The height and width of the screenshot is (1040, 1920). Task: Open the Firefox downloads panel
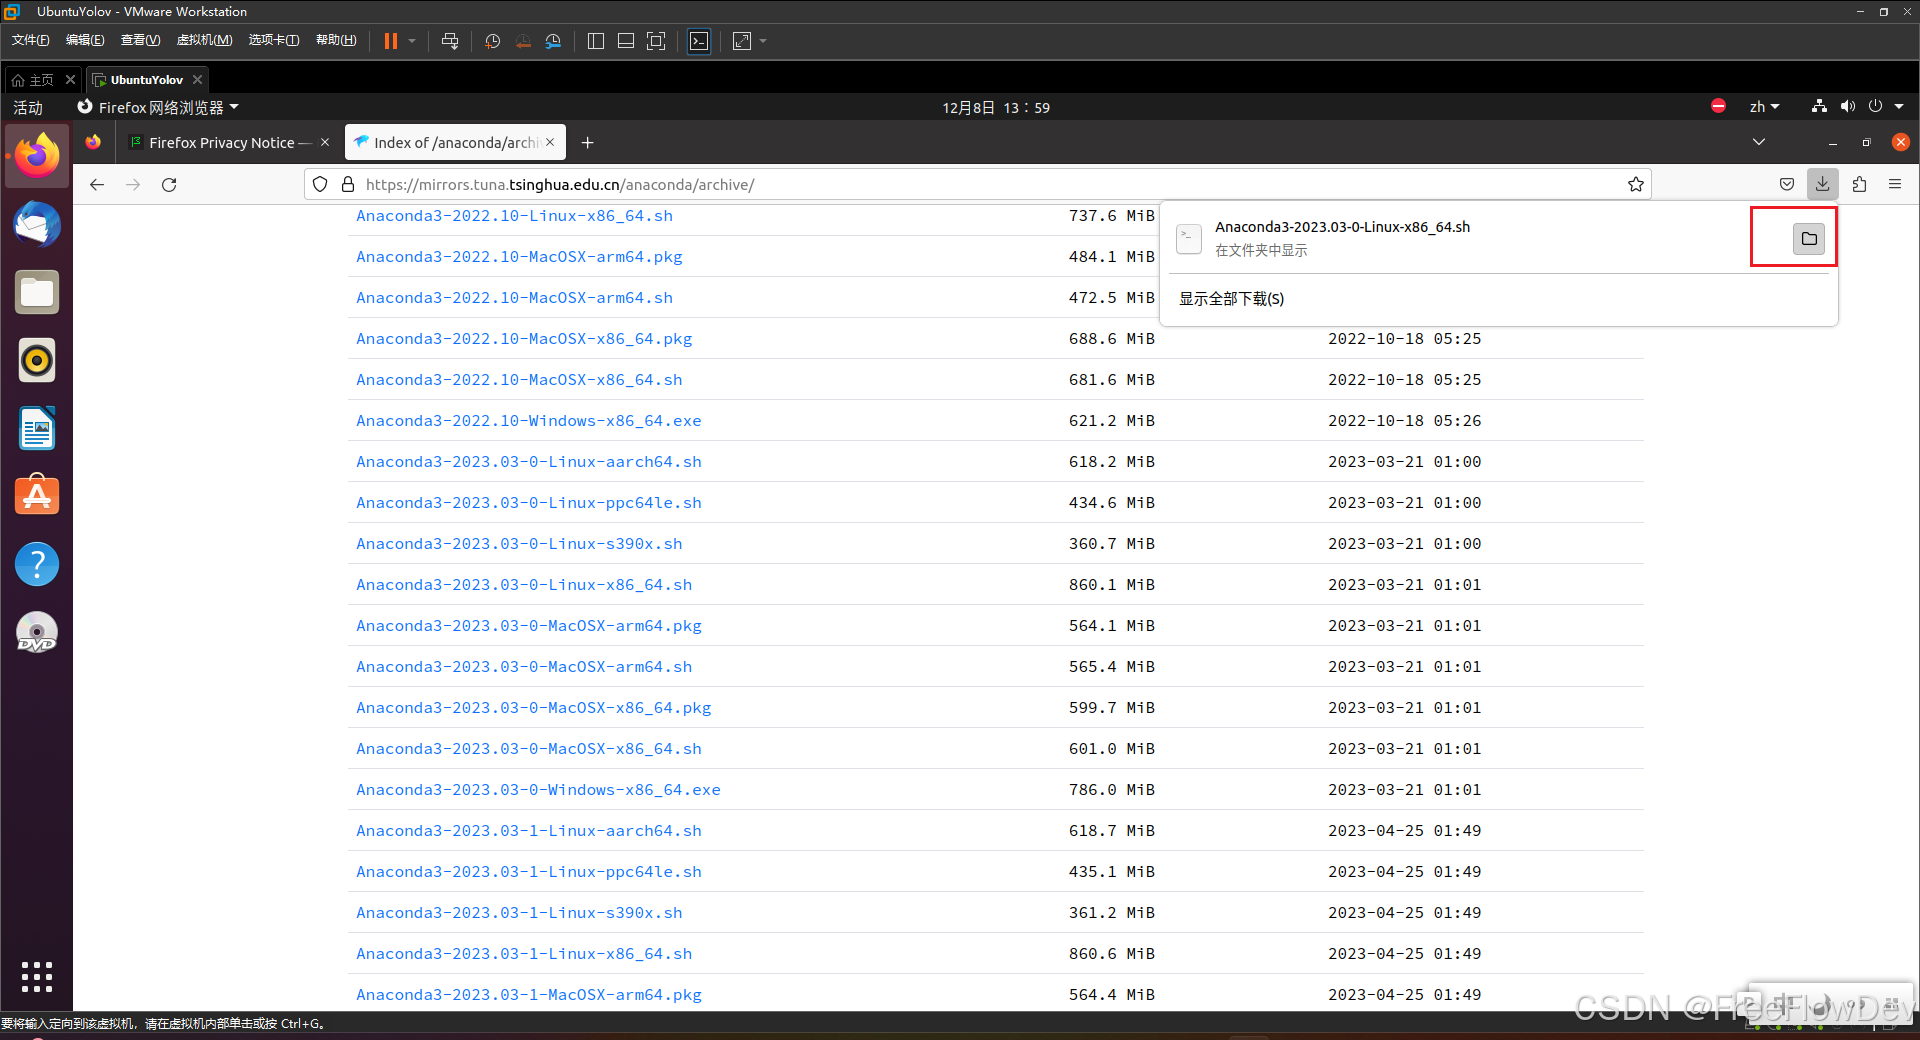point(1822,184)
